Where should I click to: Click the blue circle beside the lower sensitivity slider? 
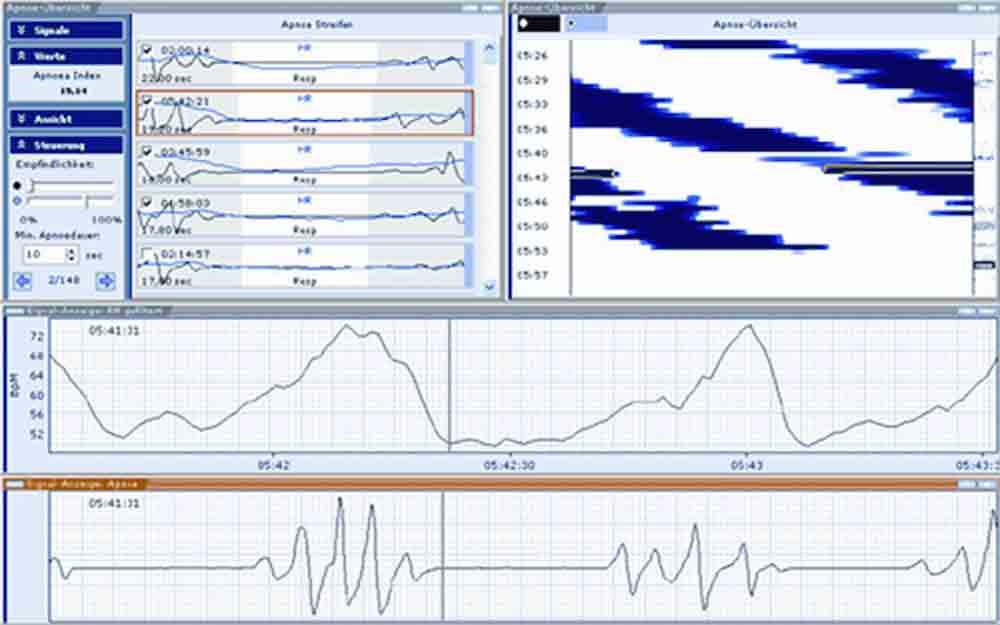click(17, 200)
